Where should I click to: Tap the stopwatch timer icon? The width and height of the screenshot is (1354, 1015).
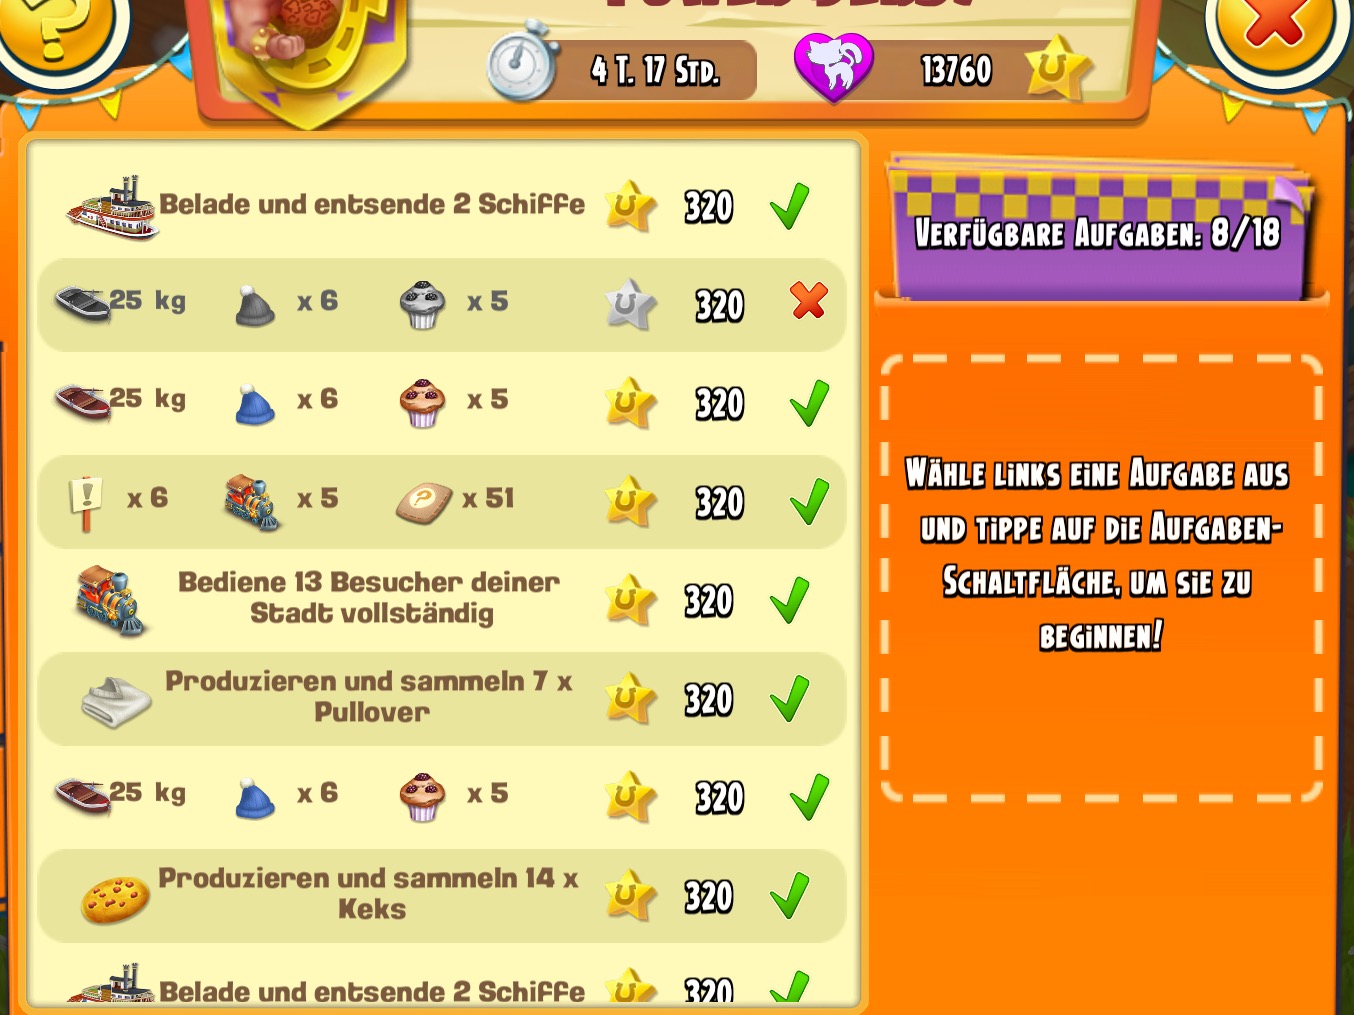[x=523, y=66]
